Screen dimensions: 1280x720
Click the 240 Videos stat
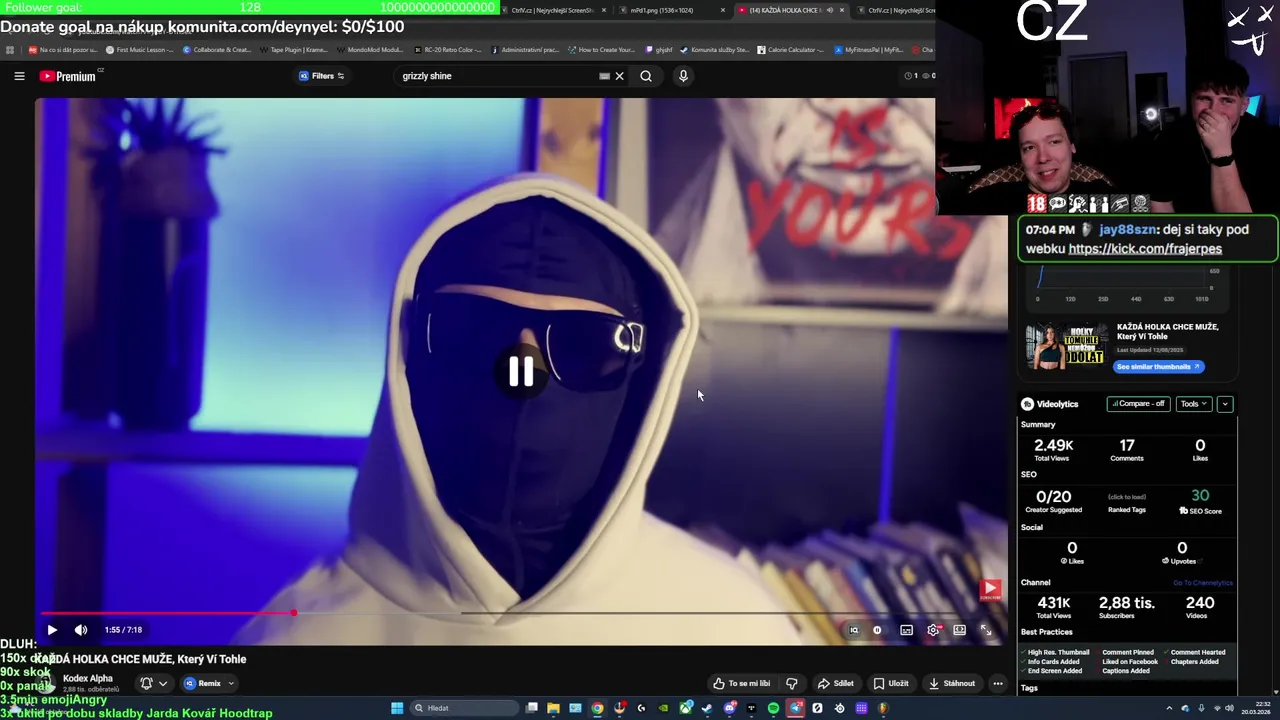point(1200,603)
